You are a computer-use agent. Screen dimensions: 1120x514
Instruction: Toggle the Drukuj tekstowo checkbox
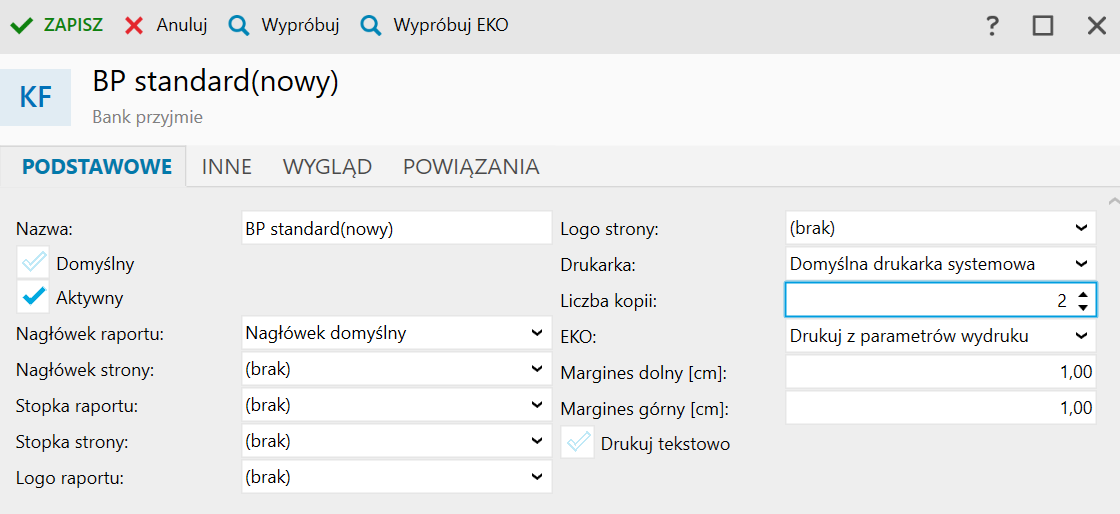578,443
